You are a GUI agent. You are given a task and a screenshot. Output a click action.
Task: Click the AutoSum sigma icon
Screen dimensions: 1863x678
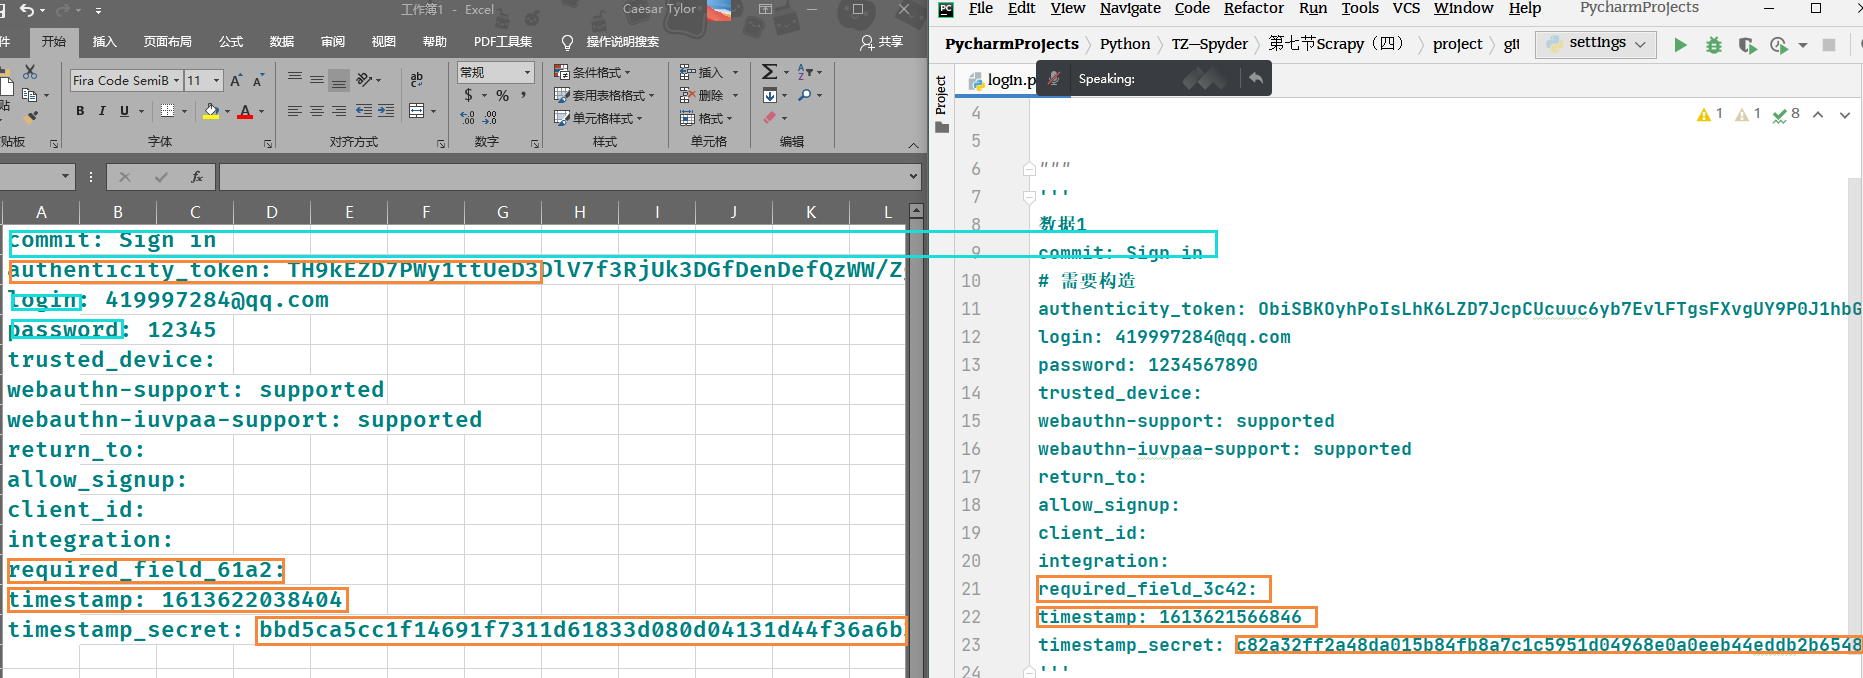pyautogui.click(x=769, y=72)
